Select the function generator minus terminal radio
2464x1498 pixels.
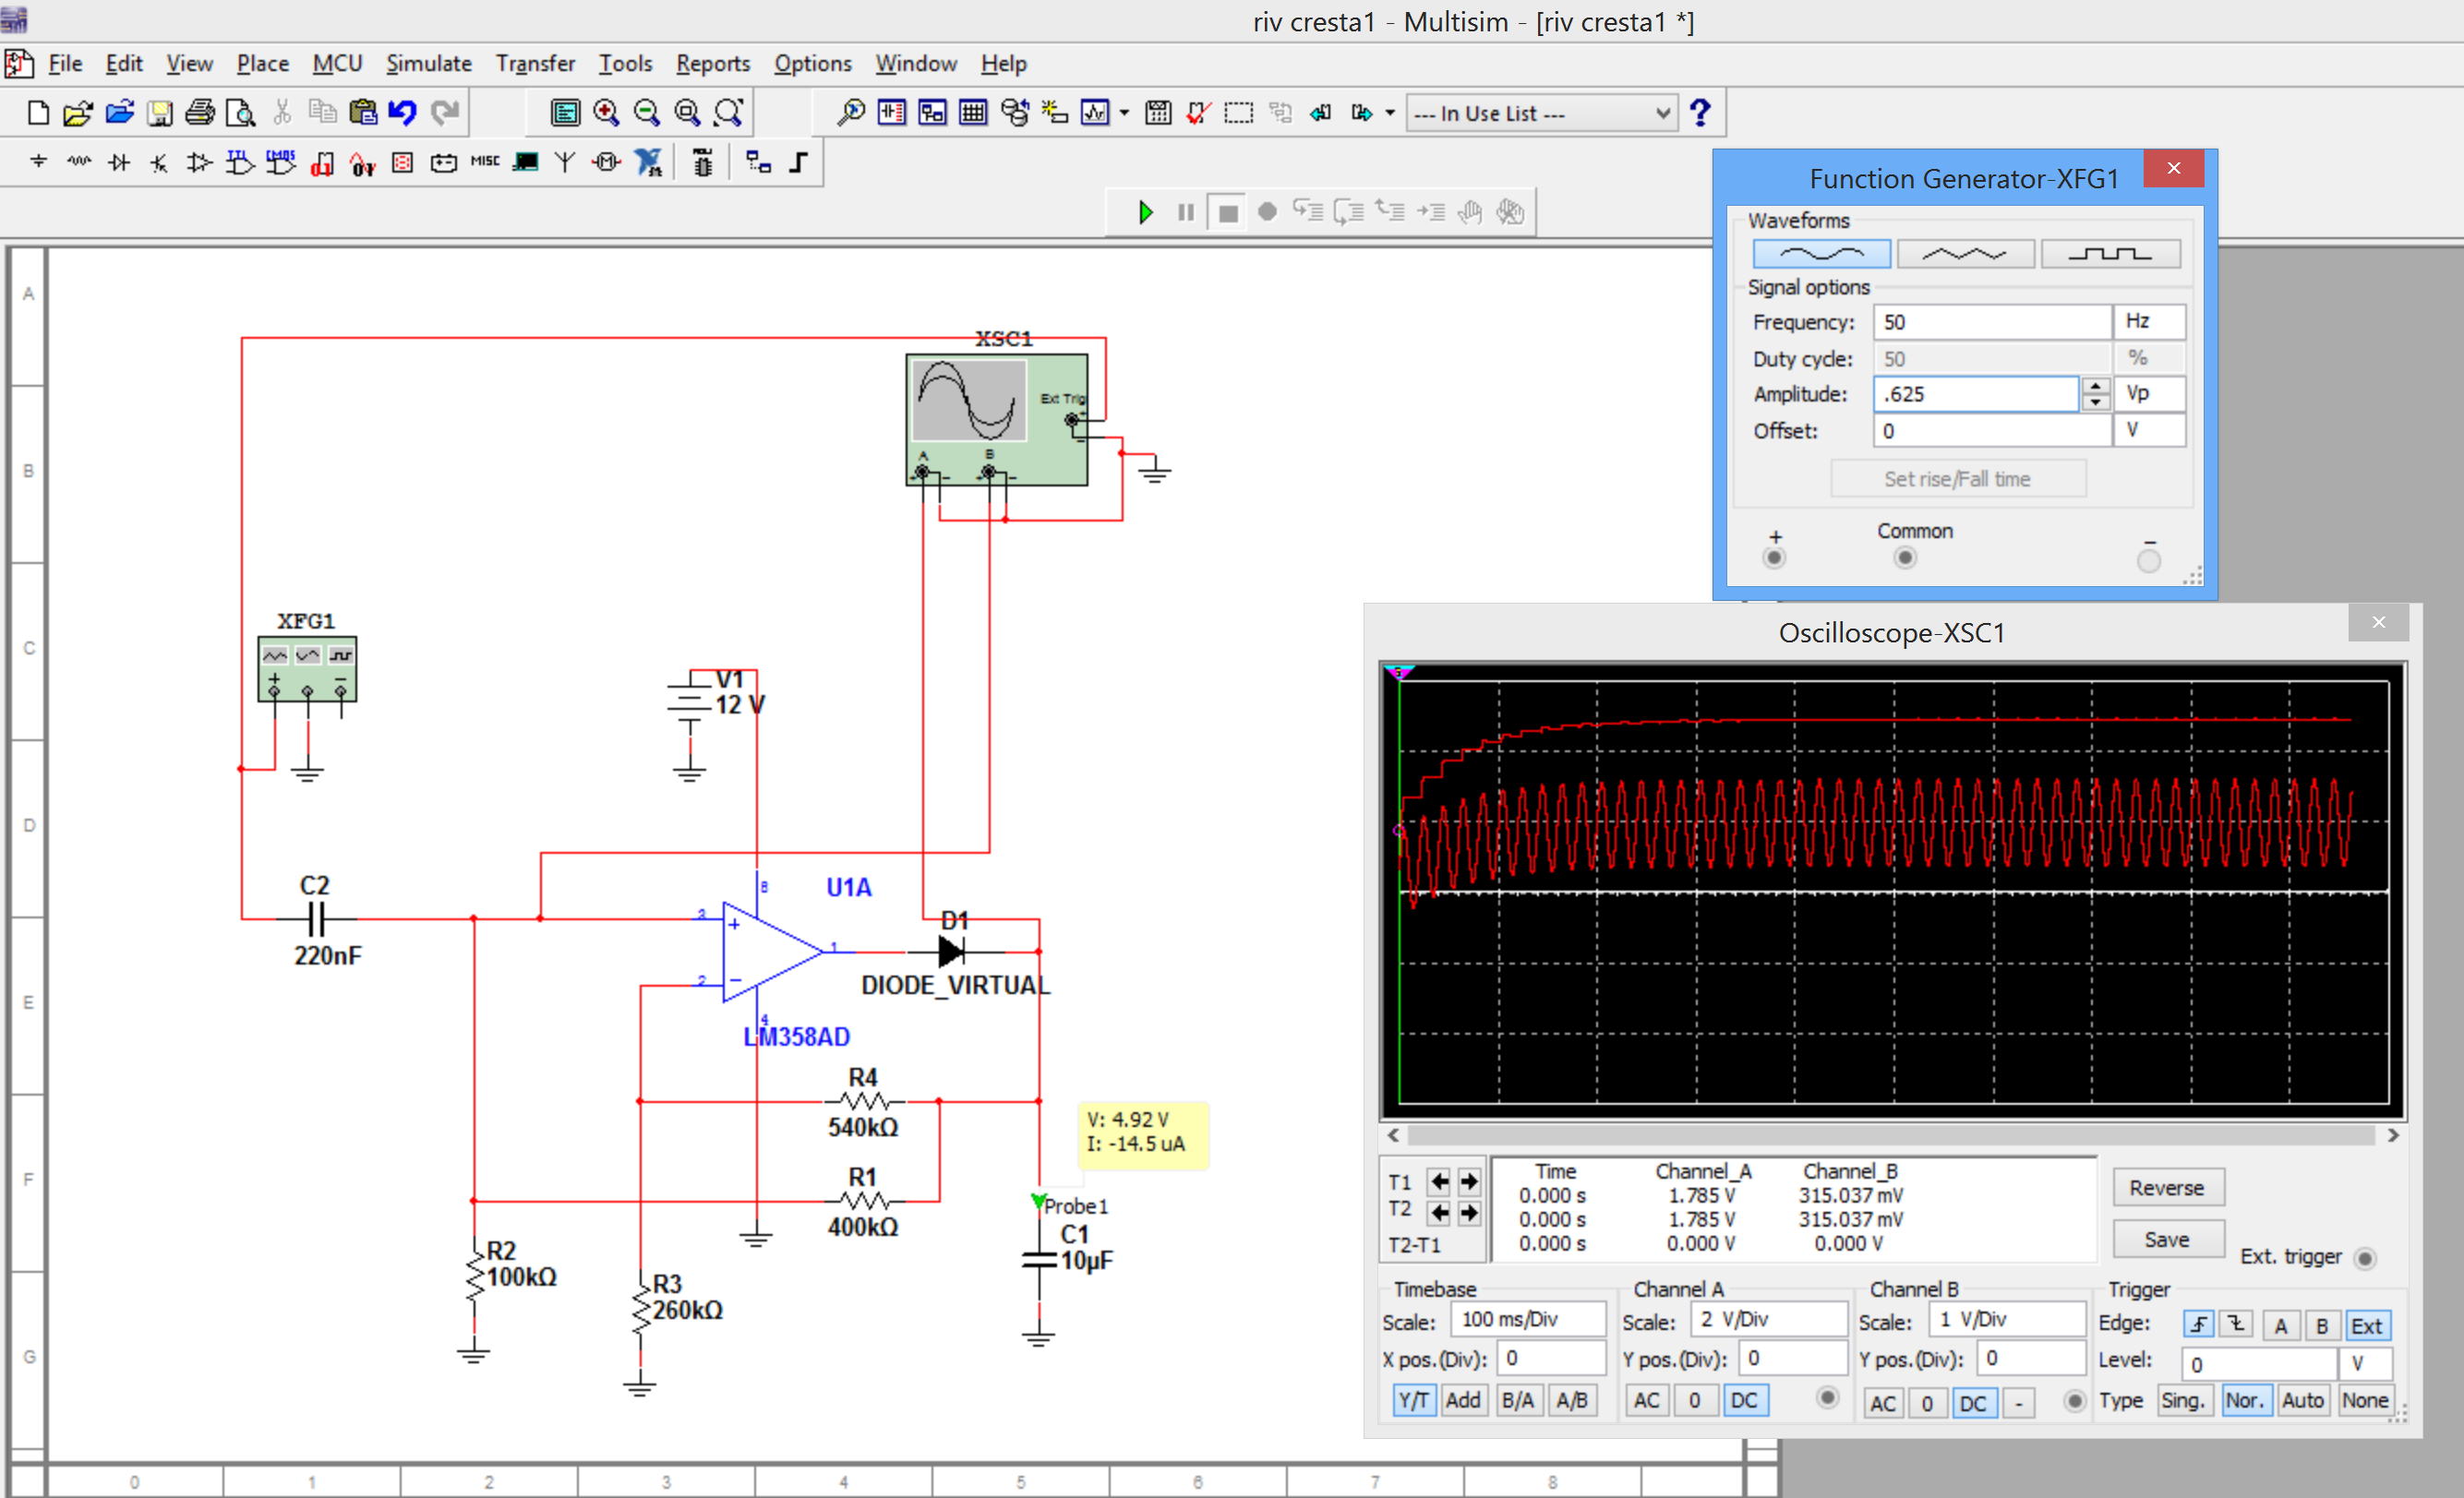point(2149,560)
